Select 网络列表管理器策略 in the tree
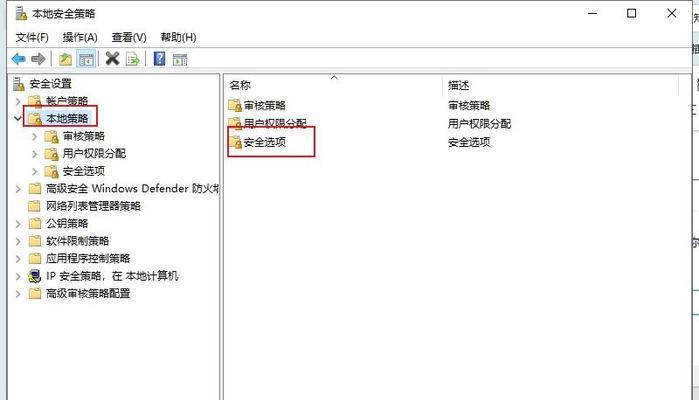The width and height of the screenshot is (699, 400). pyautogui.click(x=93, y=206)
